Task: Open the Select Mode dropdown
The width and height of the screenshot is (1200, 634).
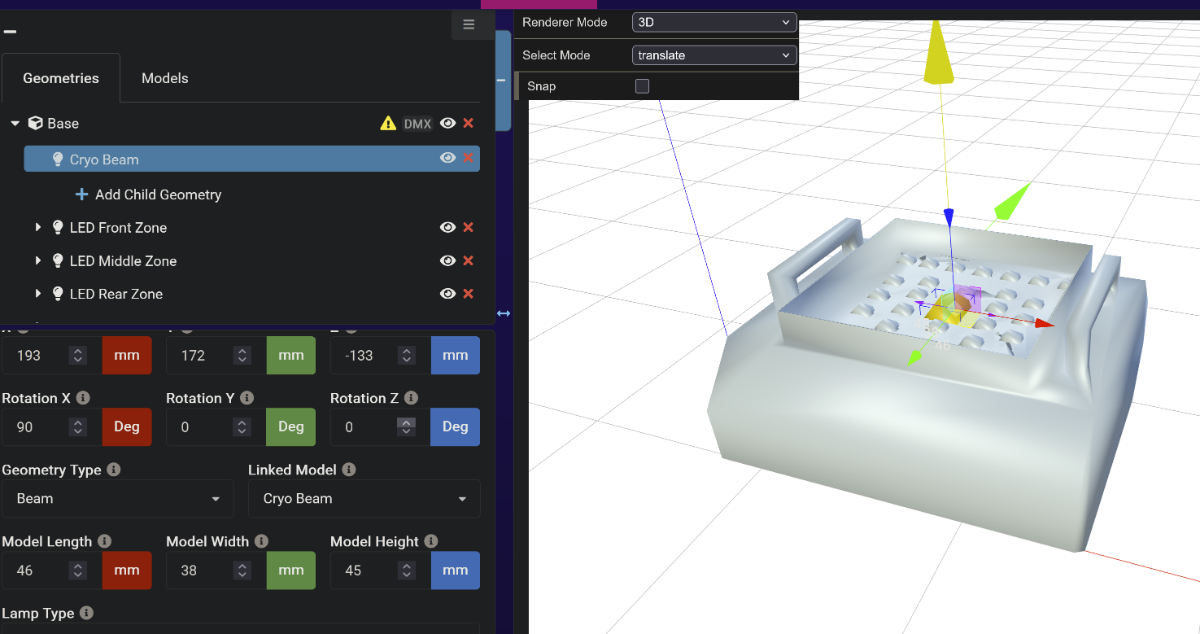Action: pyautogui.click(x=714, y=55)
